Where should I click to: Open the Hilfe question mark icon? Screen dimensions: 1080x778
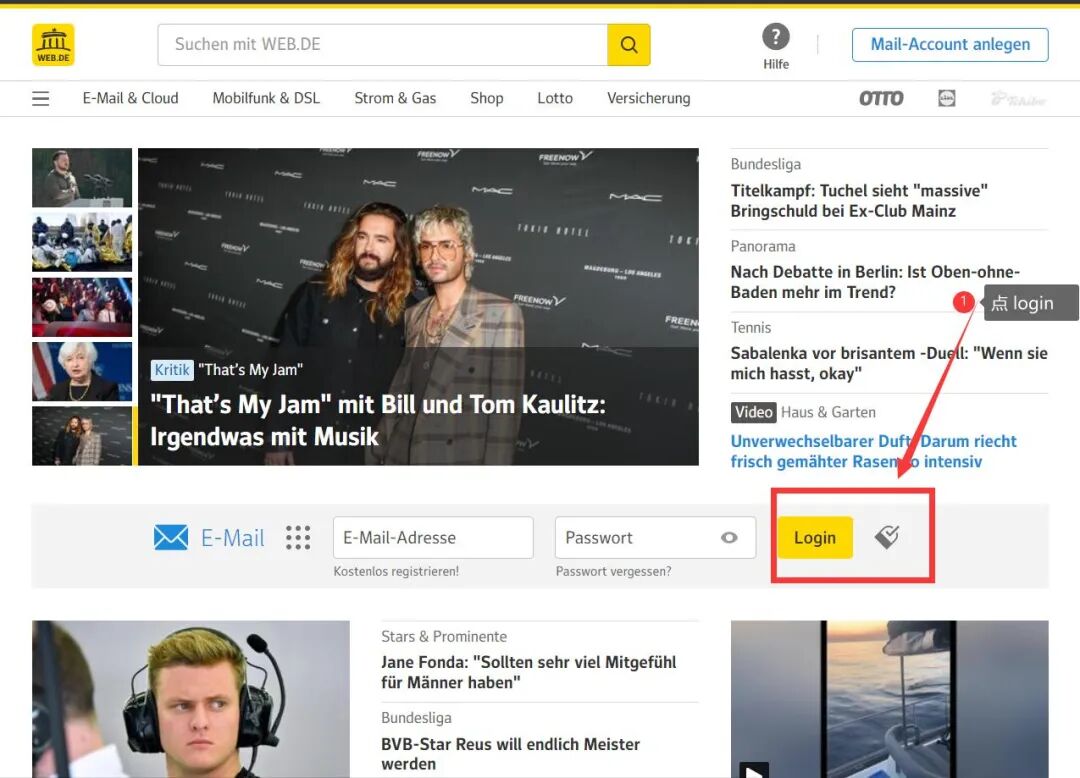[776, 36]
